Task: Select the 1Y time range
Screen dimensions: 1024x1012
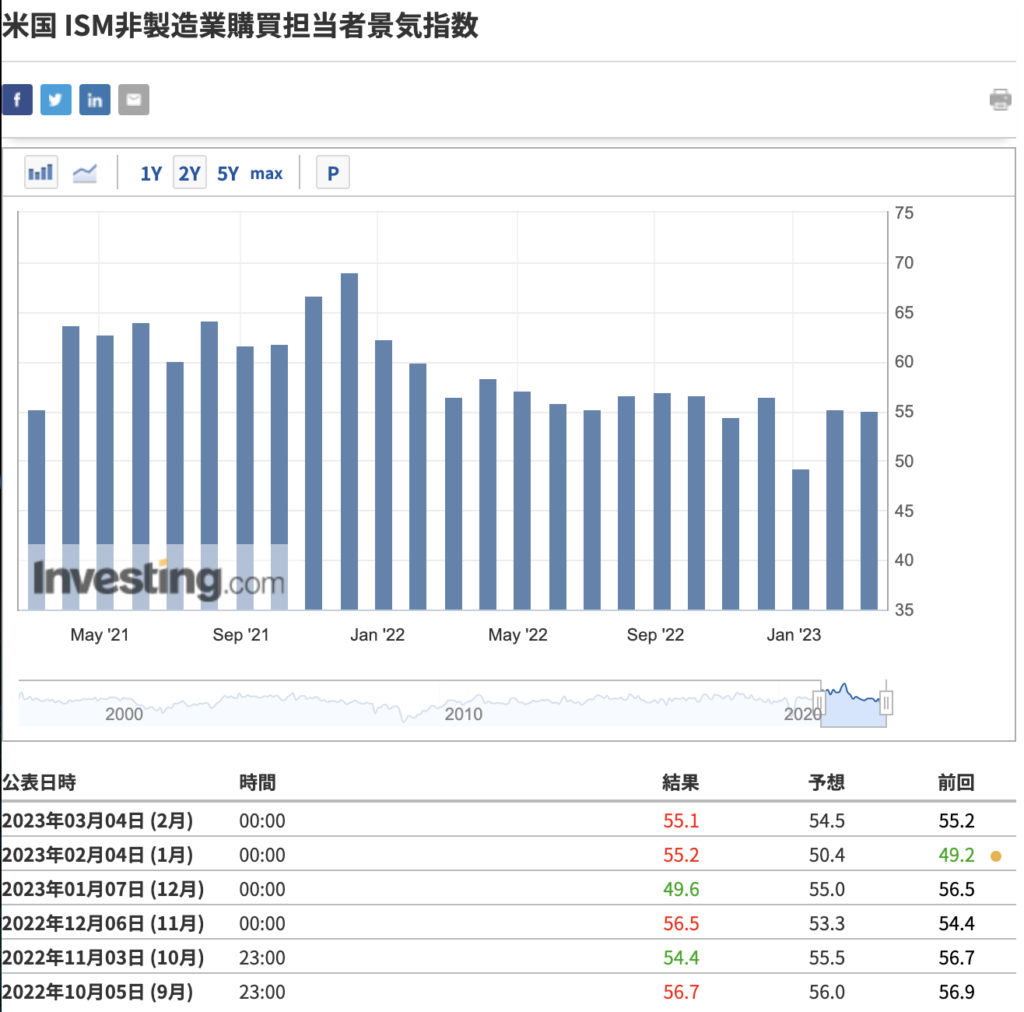Action: coord(151,174)
